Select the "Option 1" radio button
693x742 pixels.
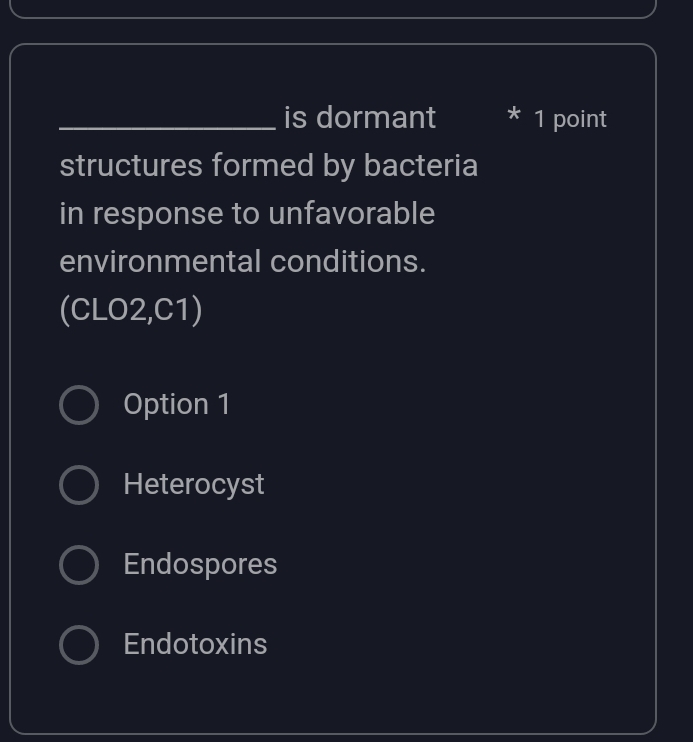(x=79, y=406)
